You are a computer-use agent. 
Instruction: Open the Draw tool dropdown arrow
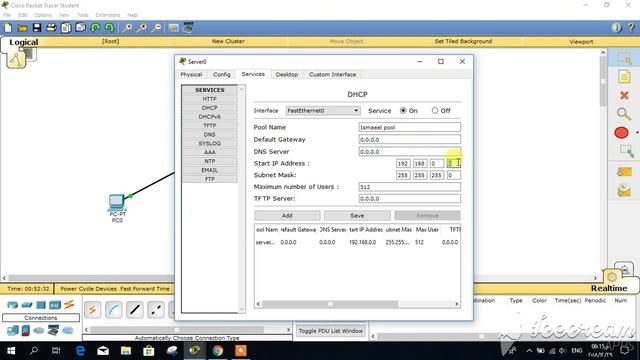(x=637, y=133)
